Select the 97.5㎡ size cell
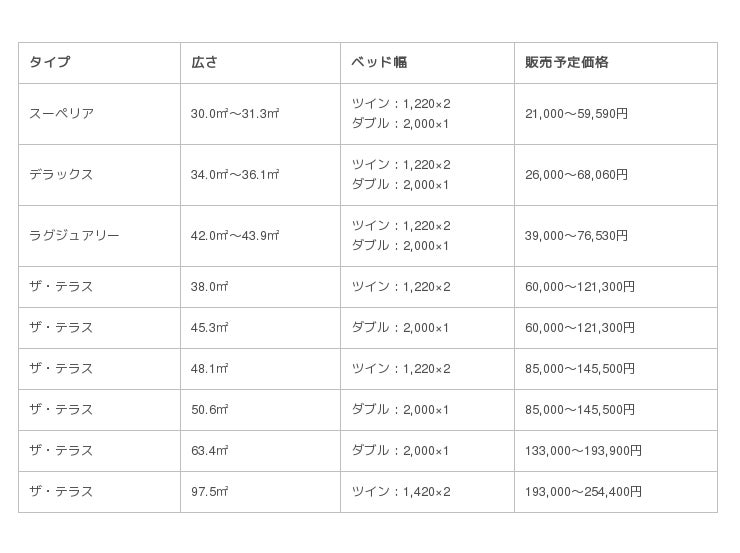 tap(210, 492)
